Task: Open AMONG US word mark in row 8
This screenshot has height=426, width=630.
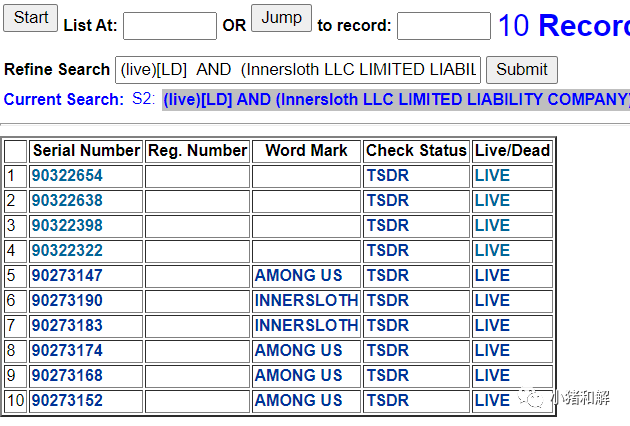Action: pos(299,350)
